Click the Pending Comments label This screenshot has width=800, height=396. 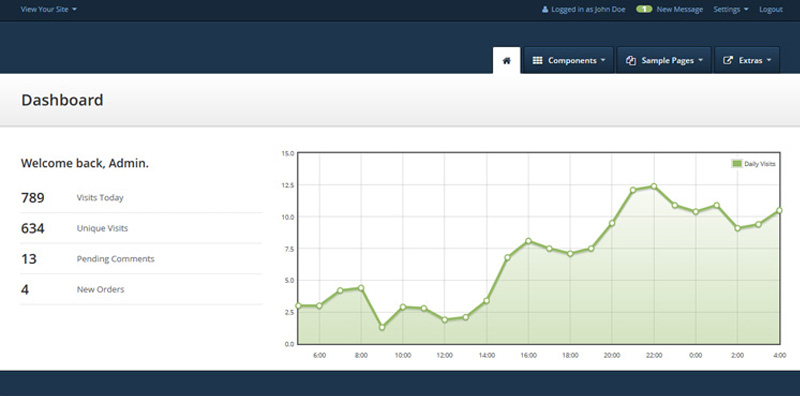(x=115, y=259)
